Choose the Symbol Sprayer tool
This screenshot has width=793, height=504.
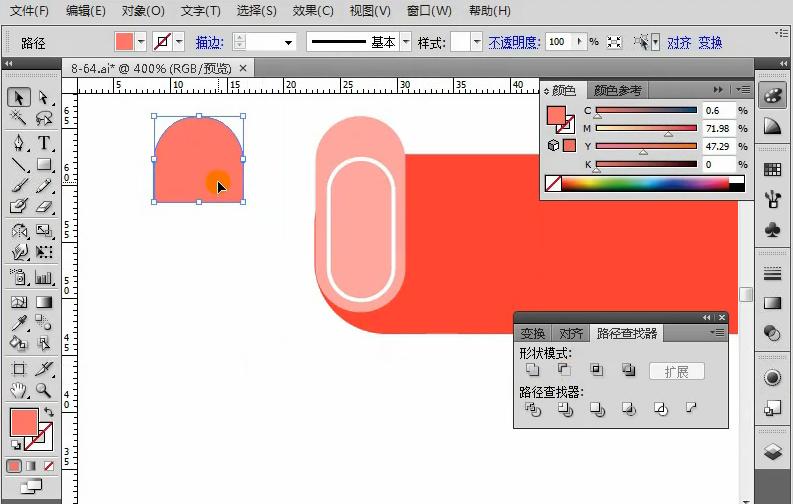pos(19,277)
